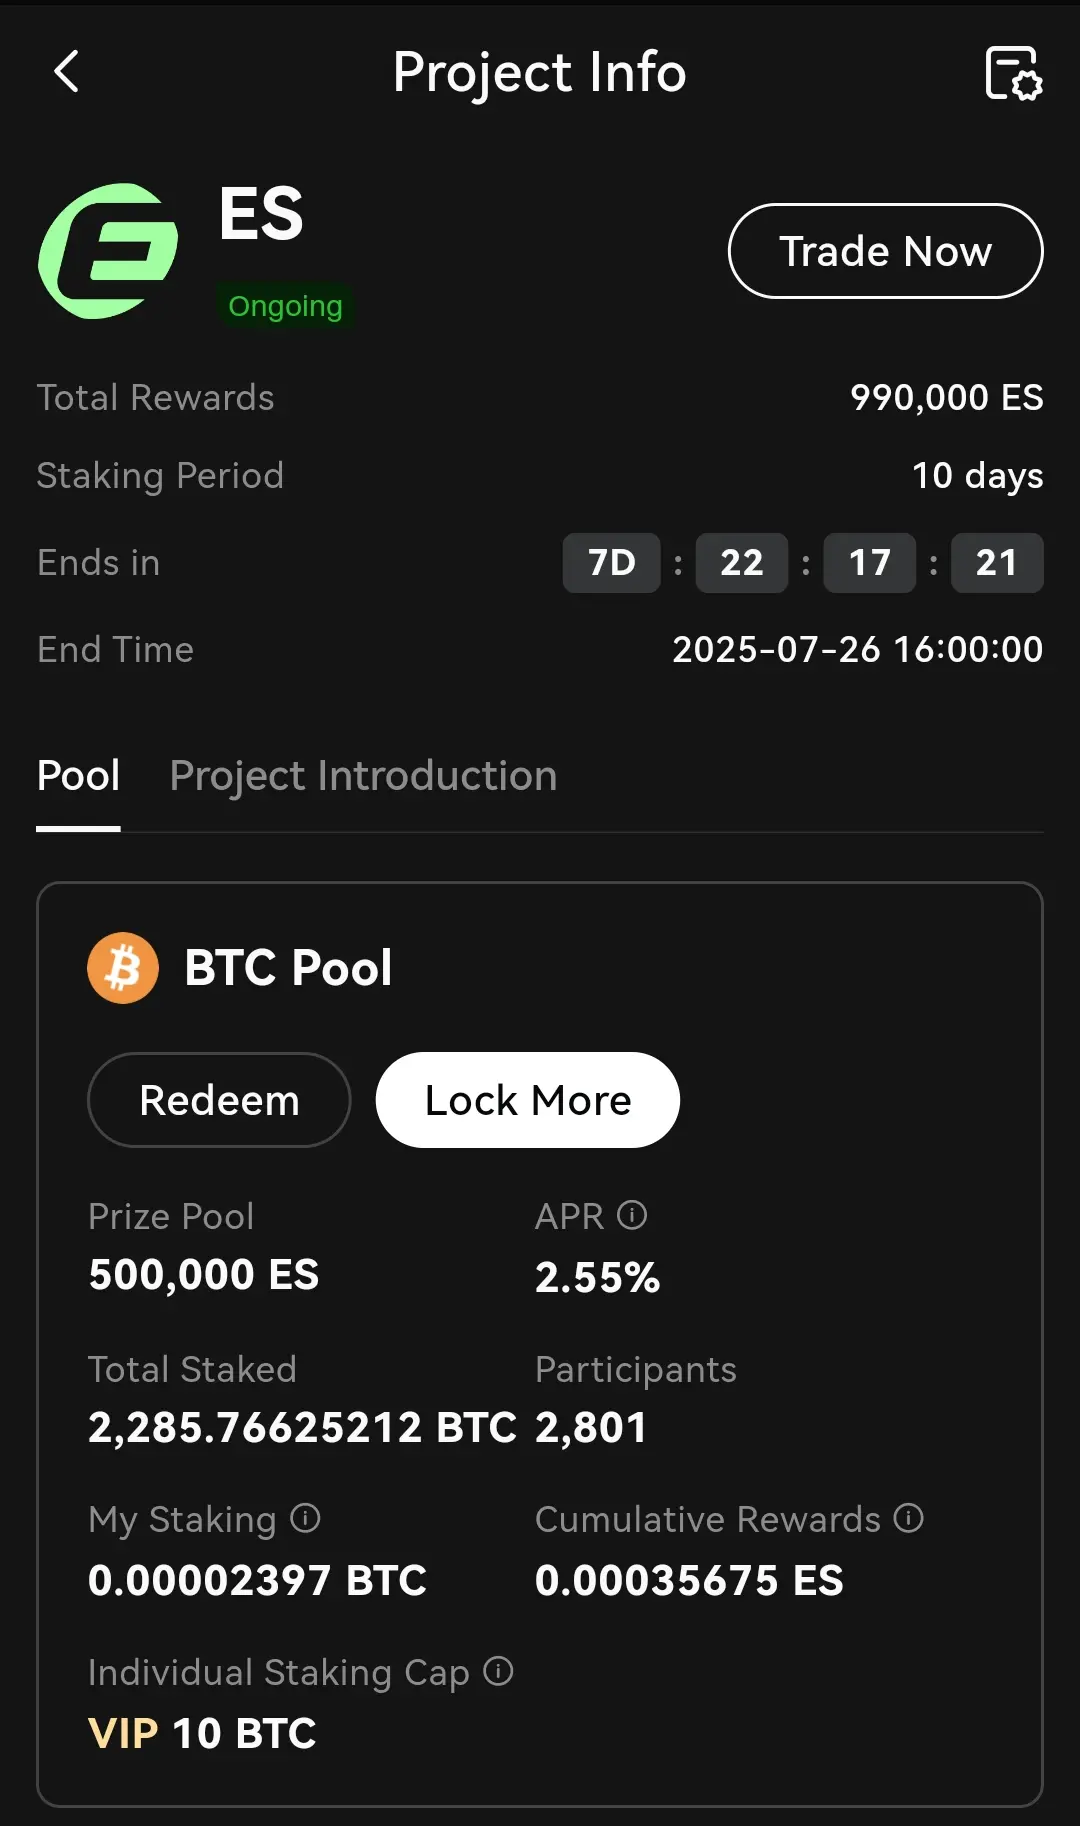Click the Trade Now button
Image resolution: width=1080 pixels, height=1826 pixels.
pos(886,251)
